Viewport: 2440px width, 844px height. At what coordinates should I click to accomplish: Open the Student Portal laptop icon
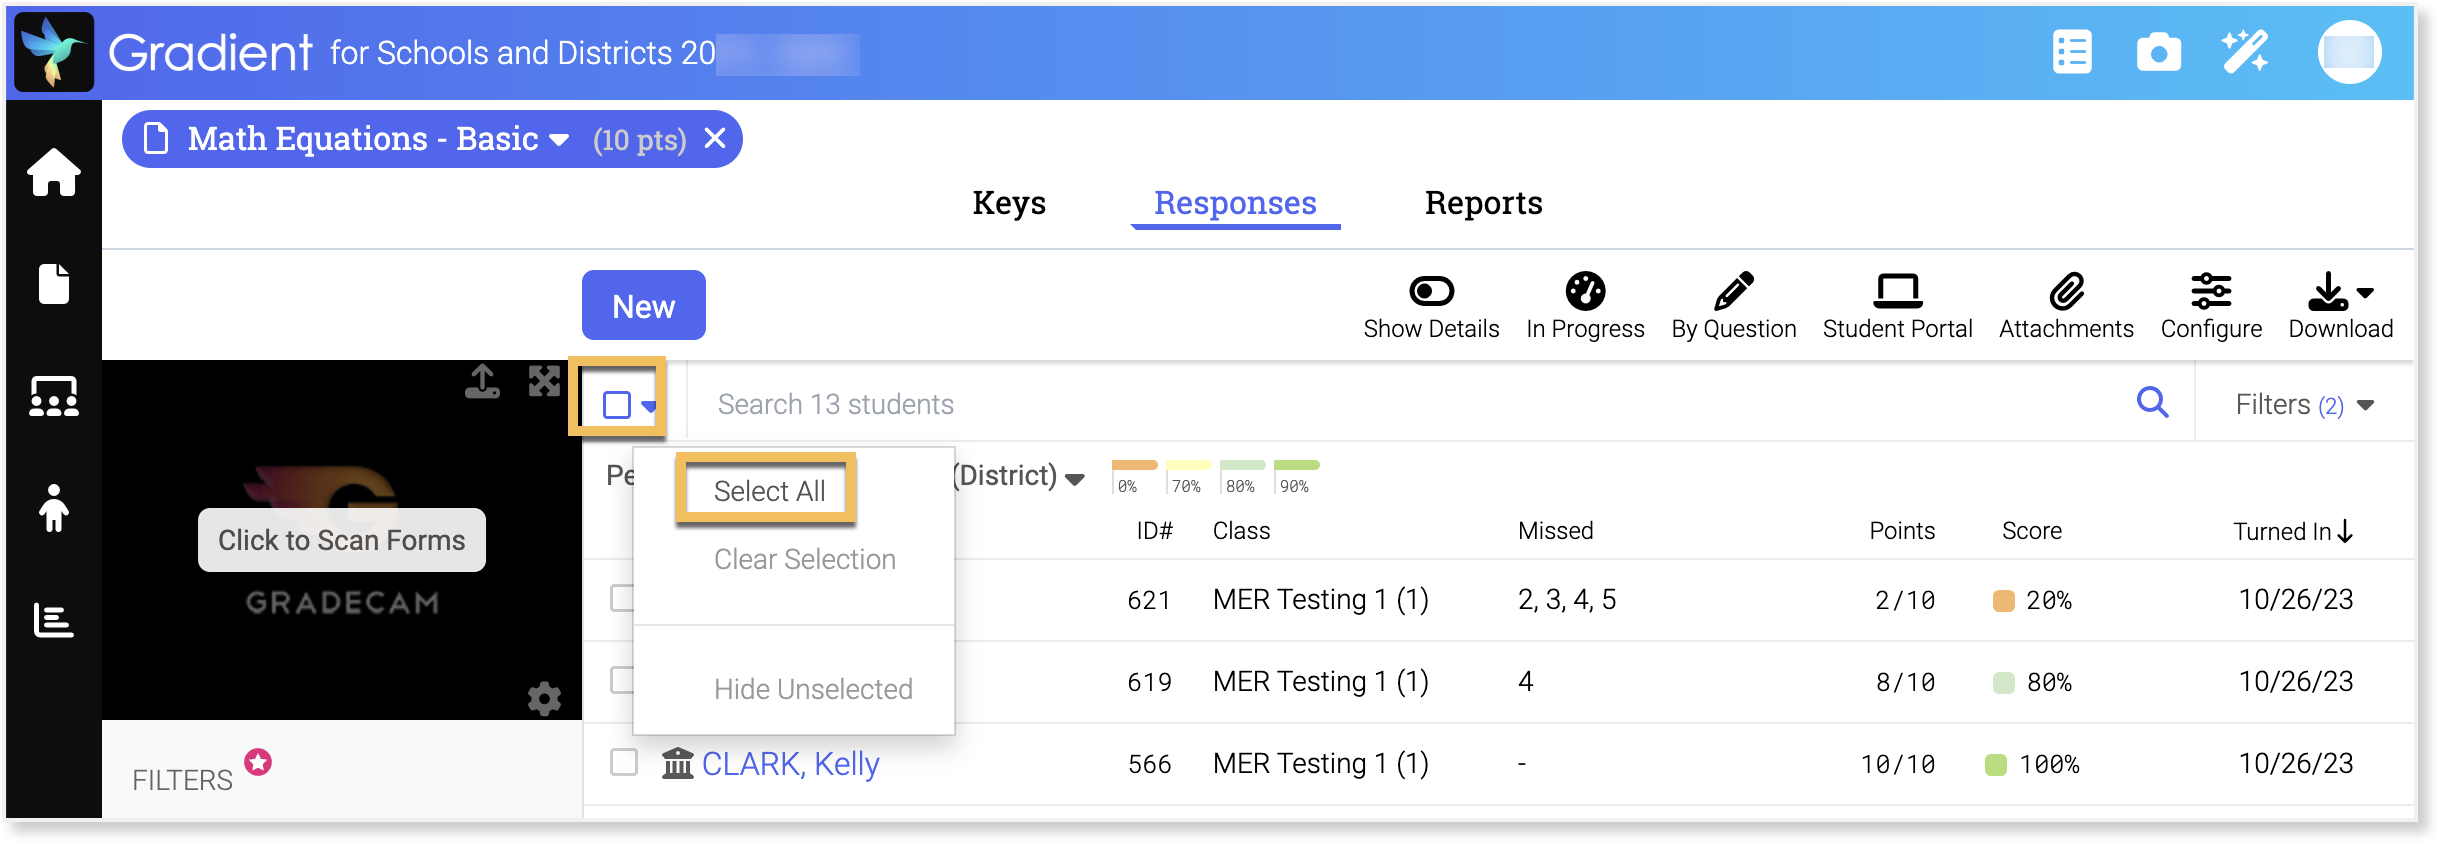point(1897,291)
